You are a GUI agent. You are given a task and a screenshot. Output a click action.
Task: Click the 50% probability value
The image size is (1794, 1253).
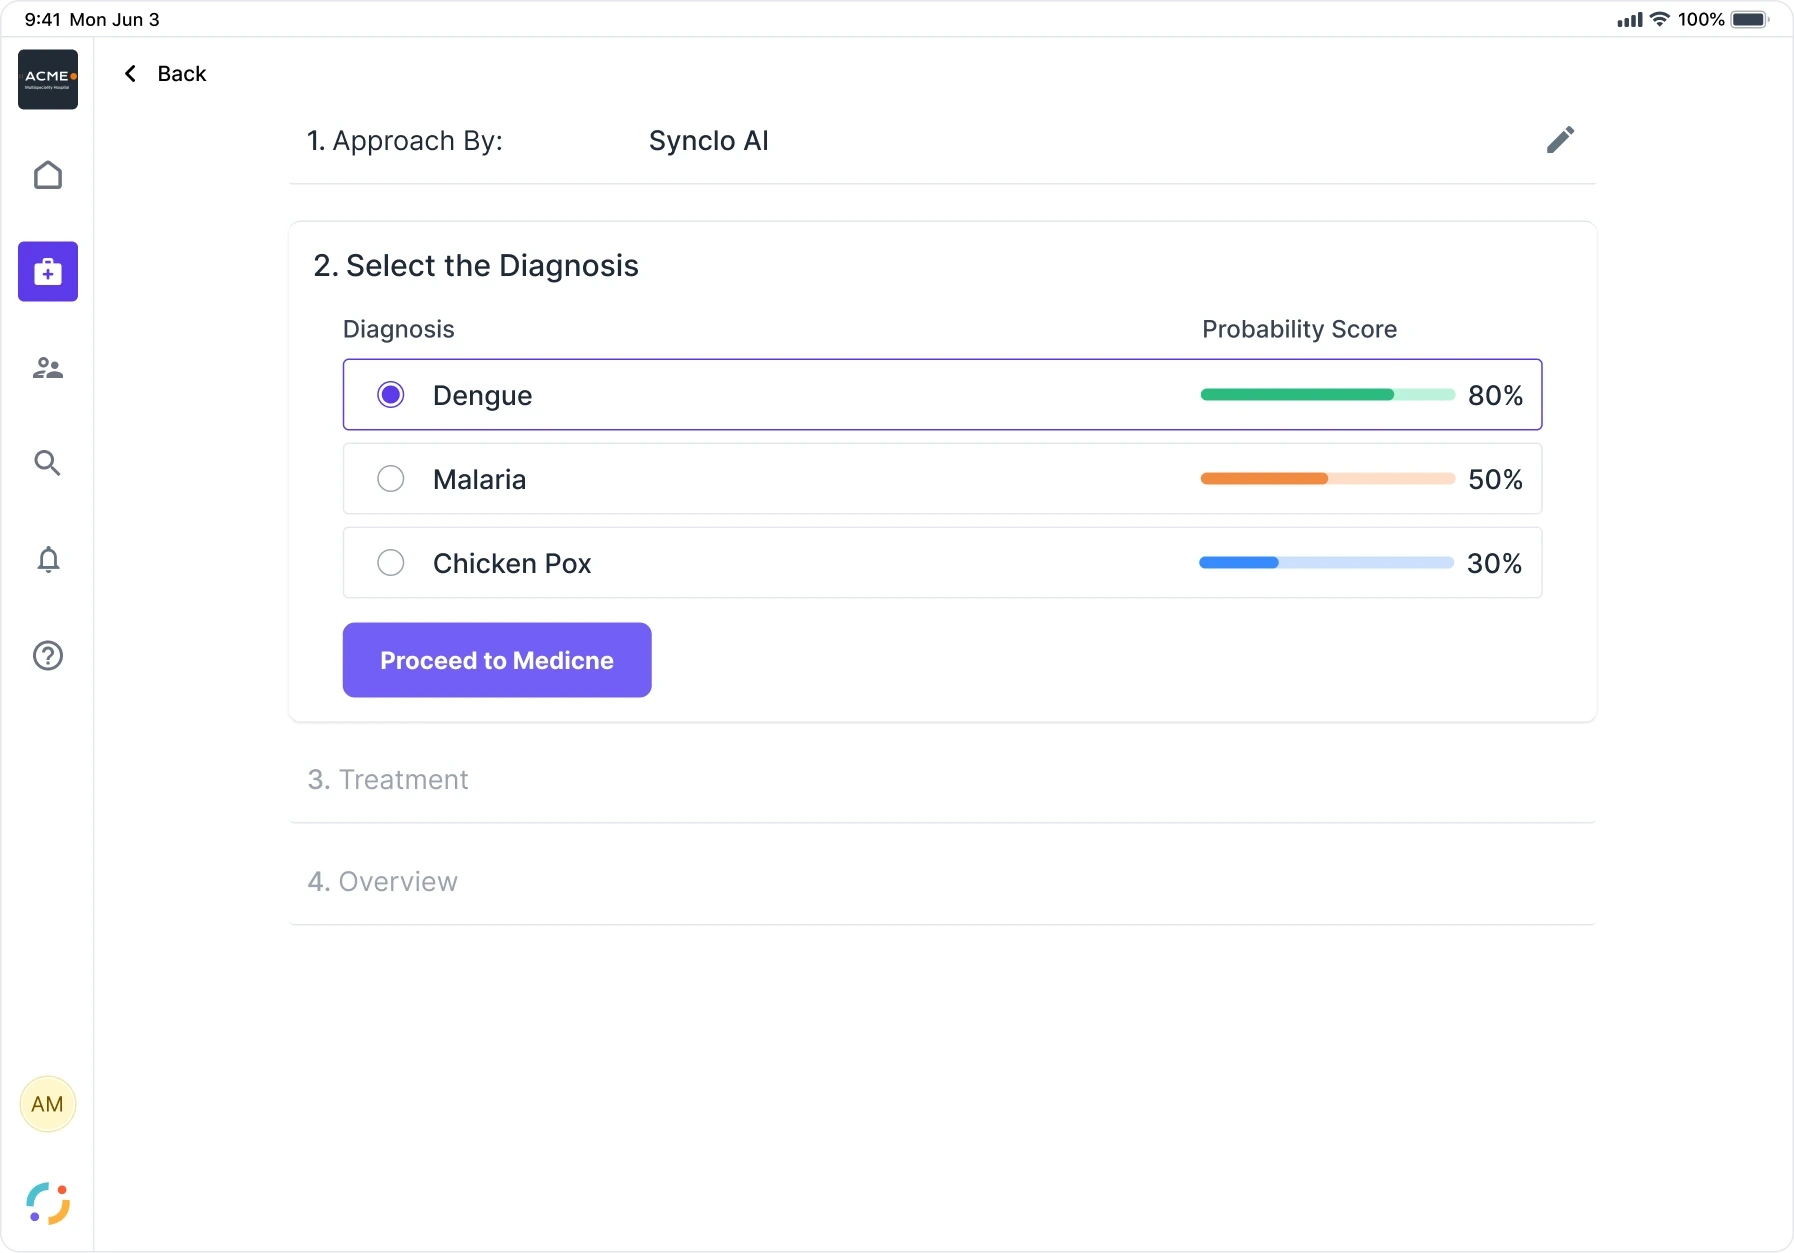point(1495,480)
